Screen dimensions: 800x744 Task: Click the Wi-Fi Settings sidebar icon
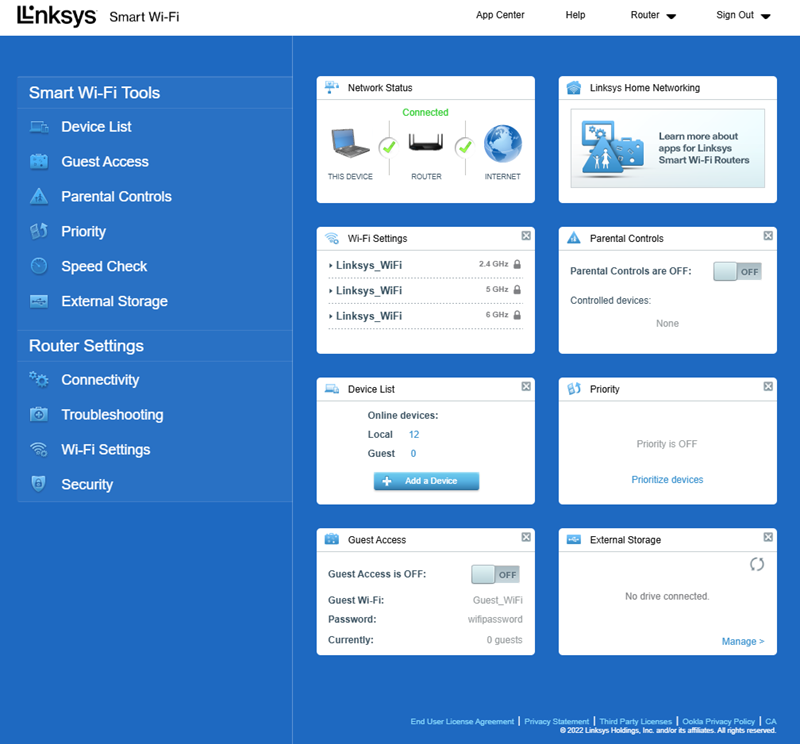[x=39, y=450]
